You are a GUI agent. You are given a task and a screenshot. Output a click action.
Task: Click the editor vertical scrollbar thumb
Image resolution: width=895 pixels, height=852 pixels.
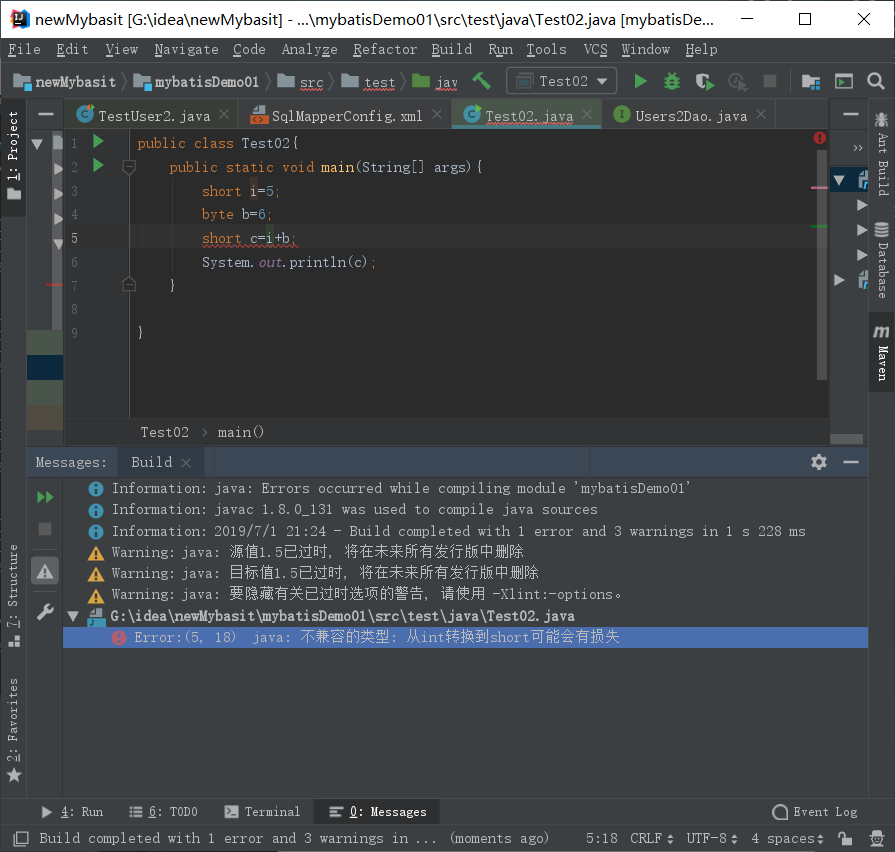coord(822,265)
